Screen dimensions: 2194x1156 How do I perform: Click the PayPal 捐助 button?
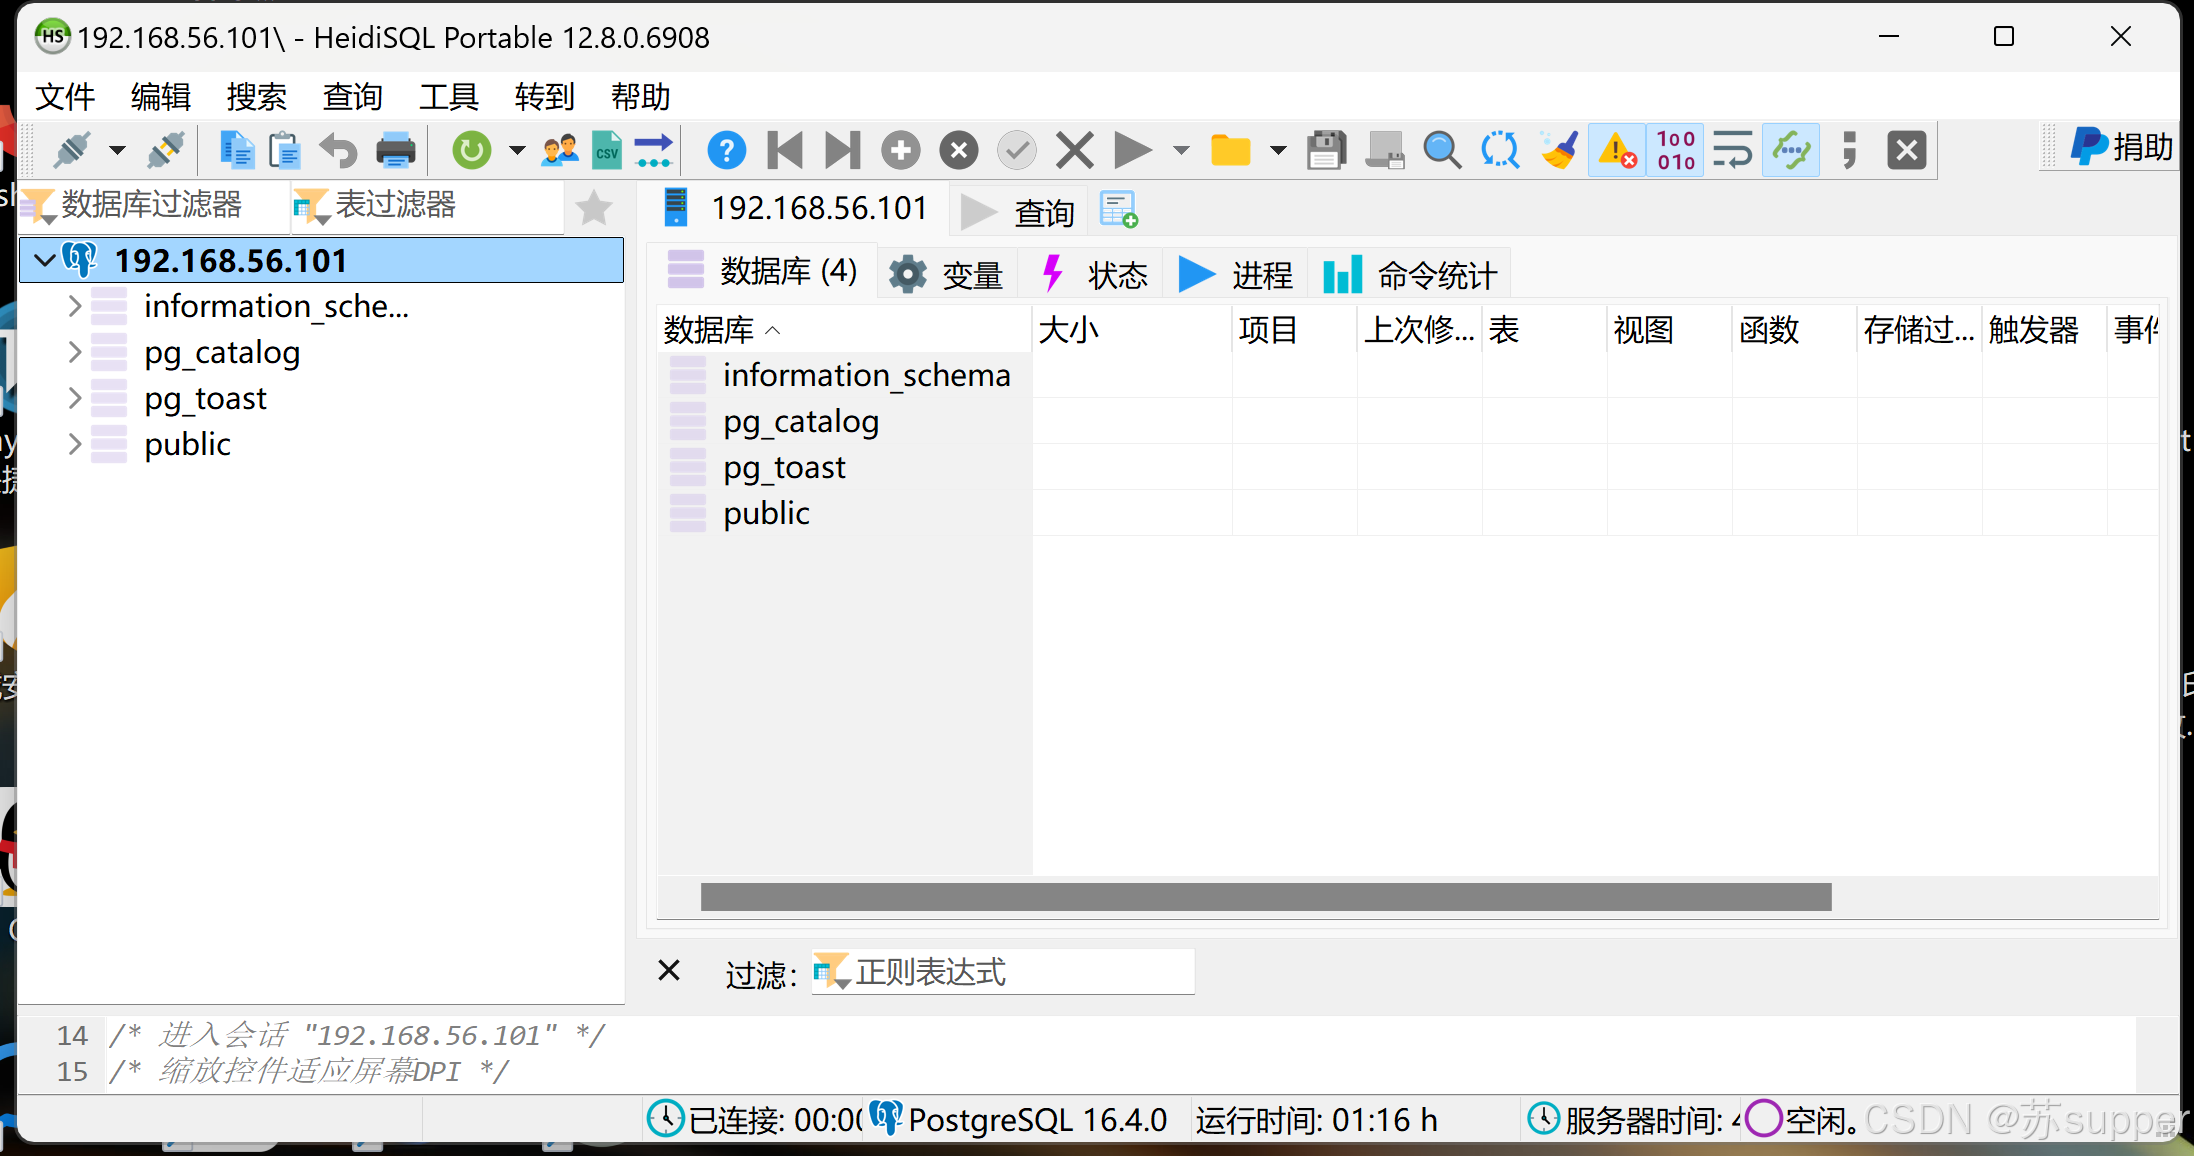pos(2121,148)
